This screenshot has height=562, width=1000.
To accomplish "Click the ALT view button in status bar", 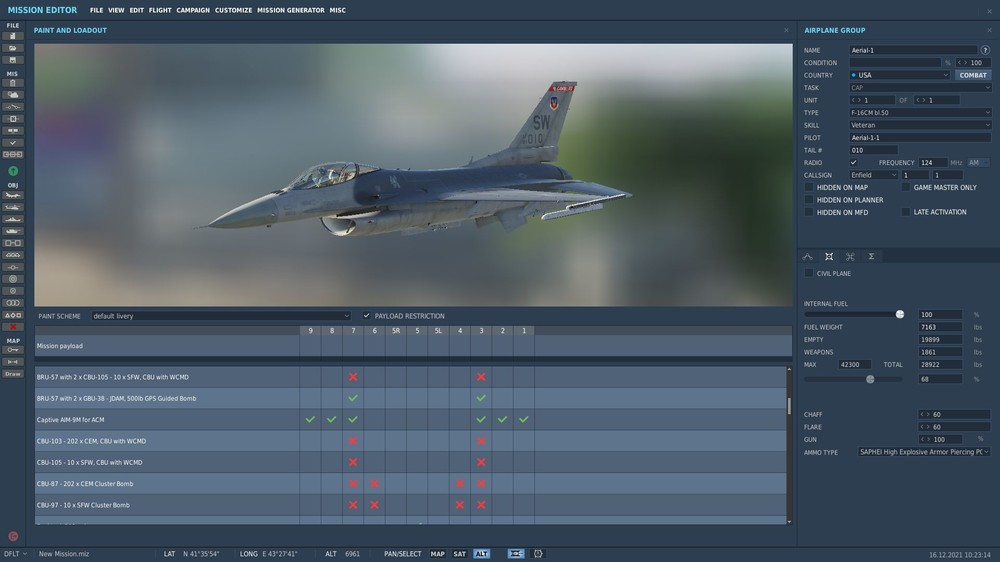I will [481, 554].
